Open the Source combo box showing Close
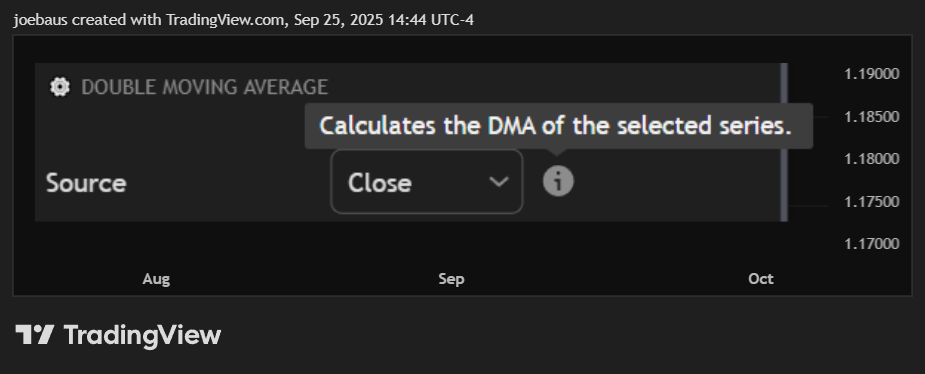The image size is (925, 374). click(427, 182)
